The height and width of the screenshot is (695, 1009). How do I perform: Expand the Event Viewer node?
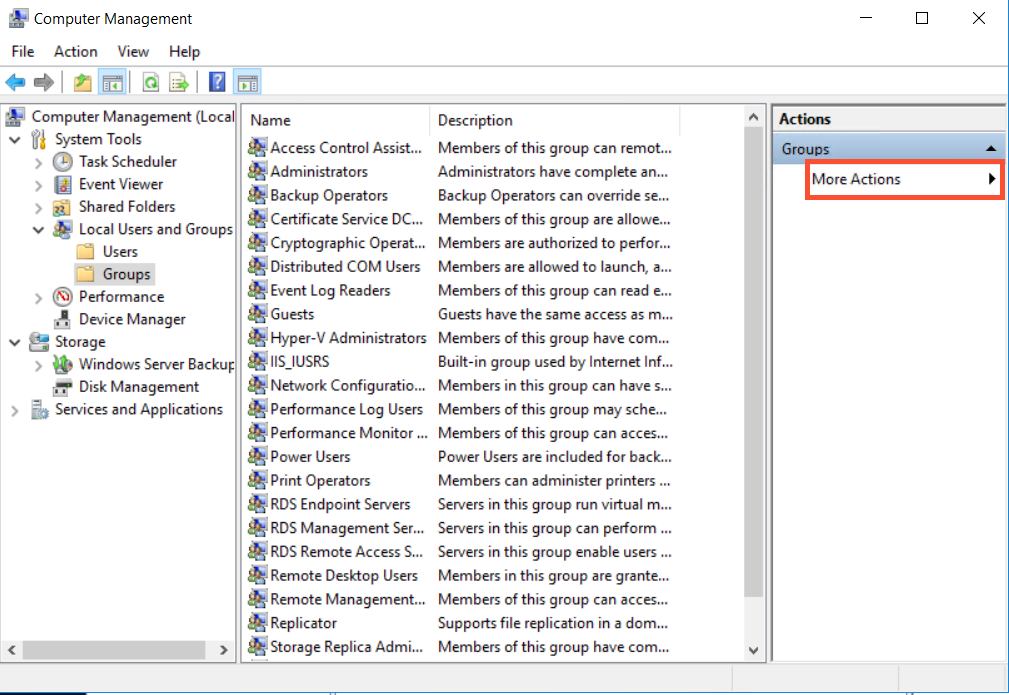point(39,186)
